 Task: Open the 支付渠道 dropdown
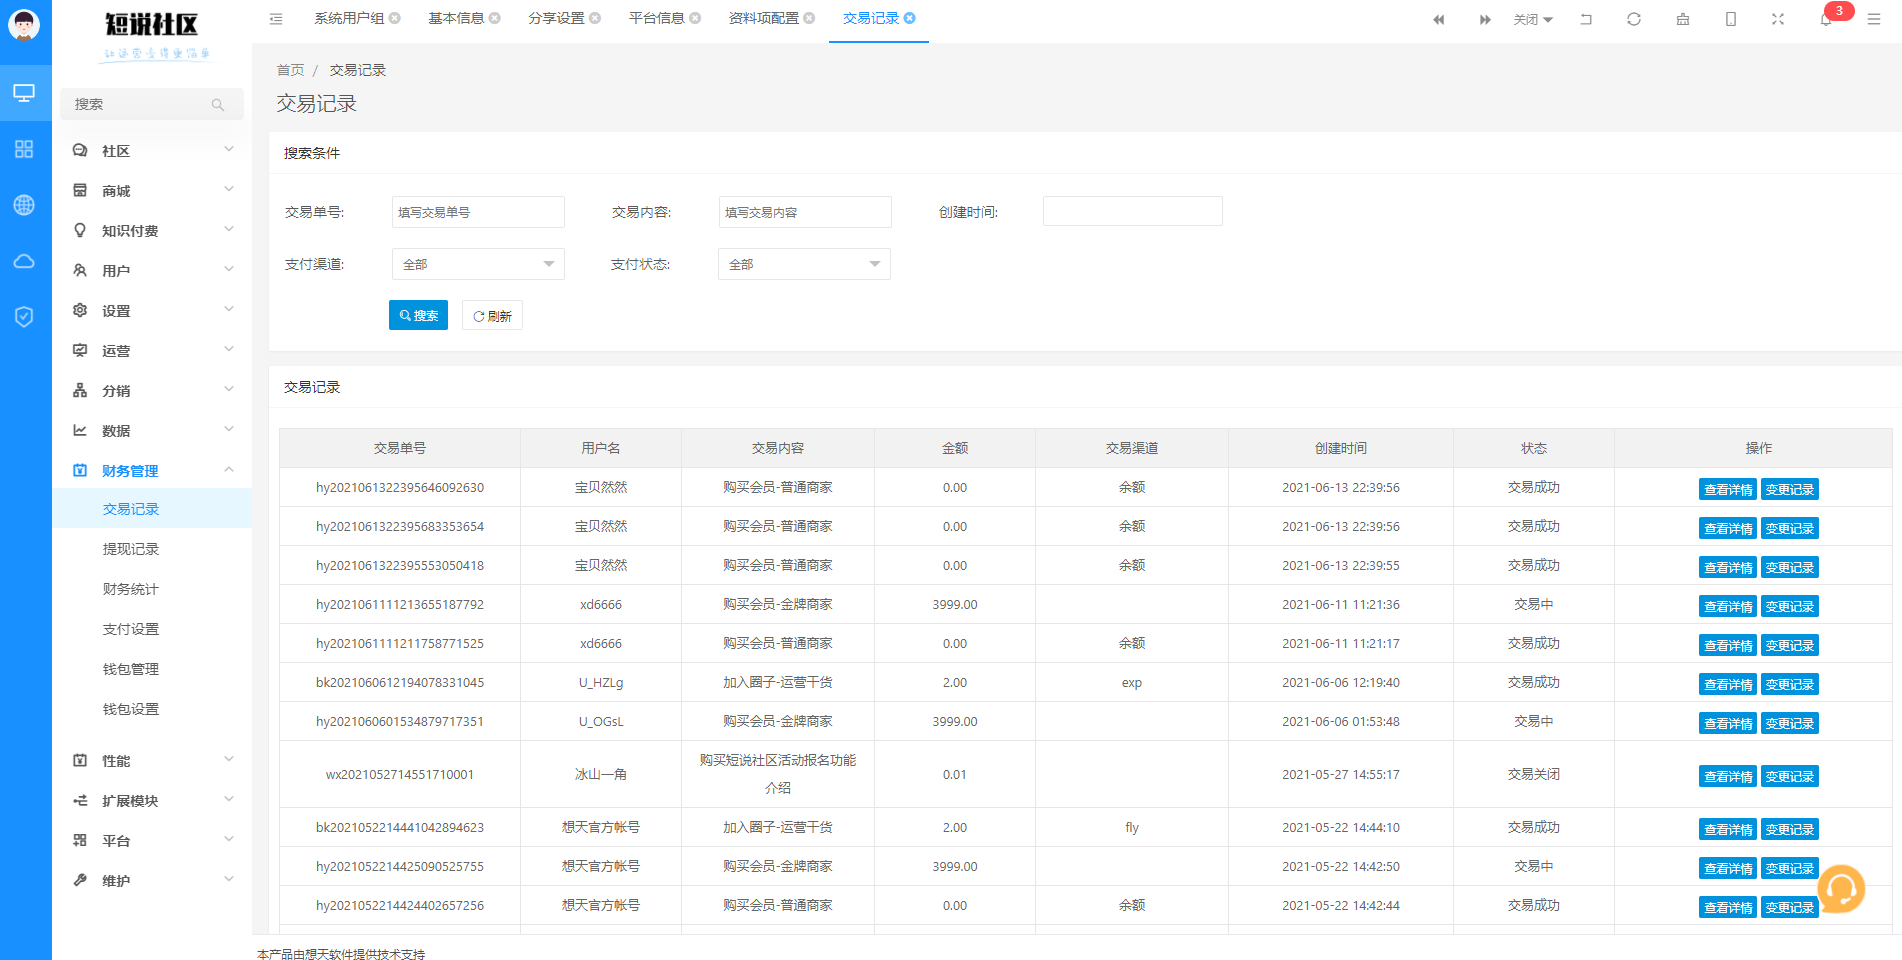478,264
